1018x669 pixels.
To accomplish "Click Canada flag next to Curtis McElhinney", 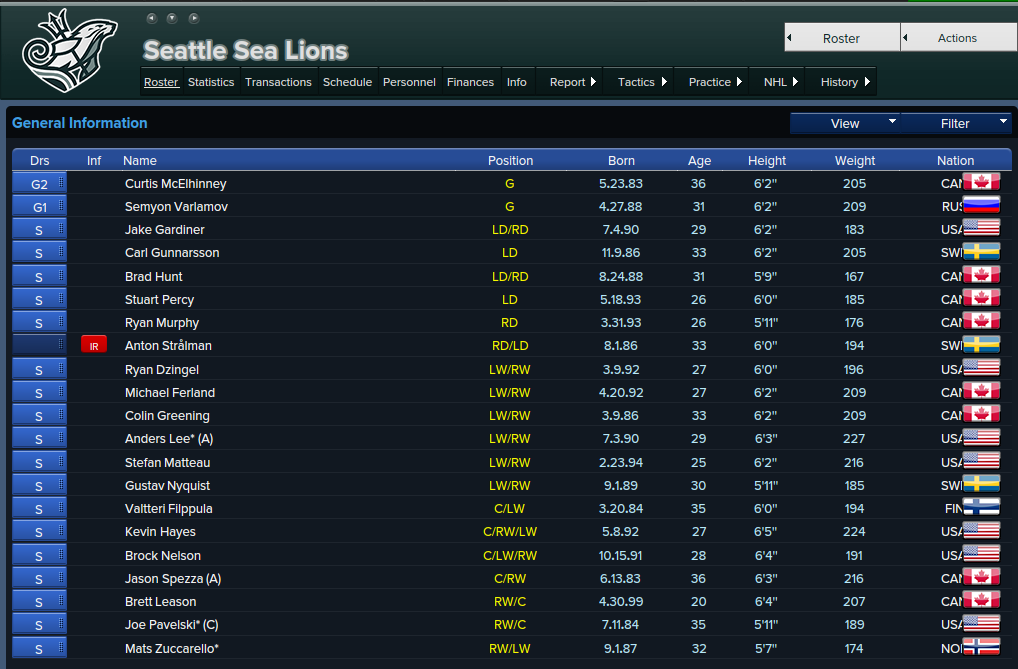I will (x=981, y=183).
